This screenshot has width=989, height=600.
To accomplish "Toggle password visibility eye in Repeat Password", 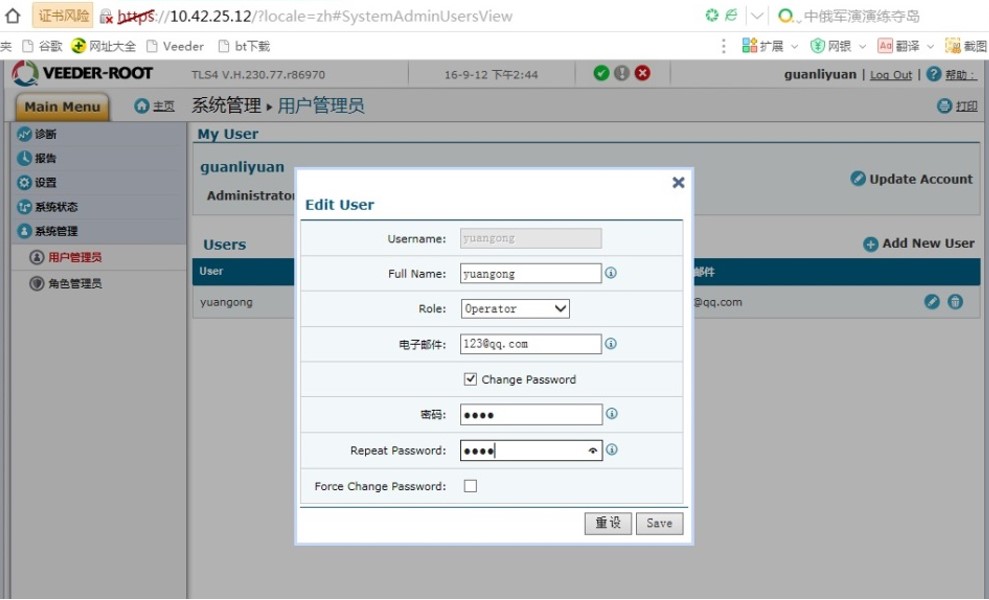I will pyautogui.click(x=592, y=451).
